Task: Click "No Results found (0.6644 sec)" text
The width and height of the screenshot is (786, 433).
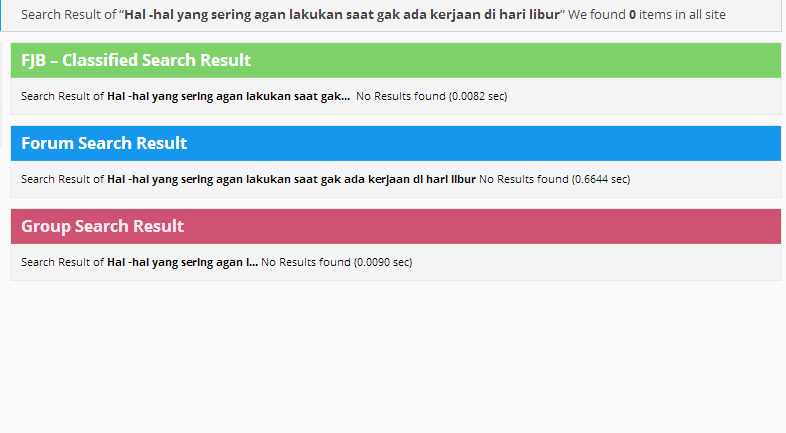Action: (x=555, y=179)
